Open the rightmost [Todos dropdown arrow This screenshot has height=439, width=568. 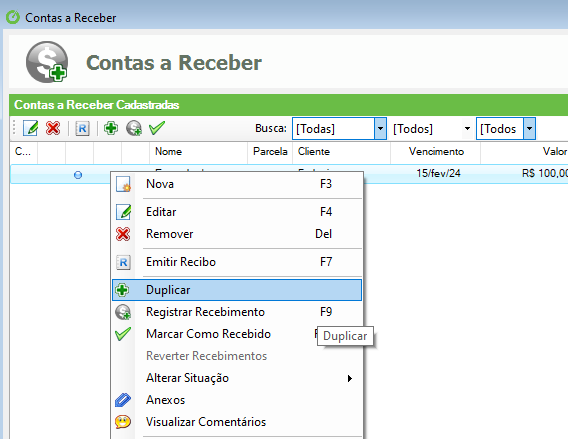pos(529,128)
